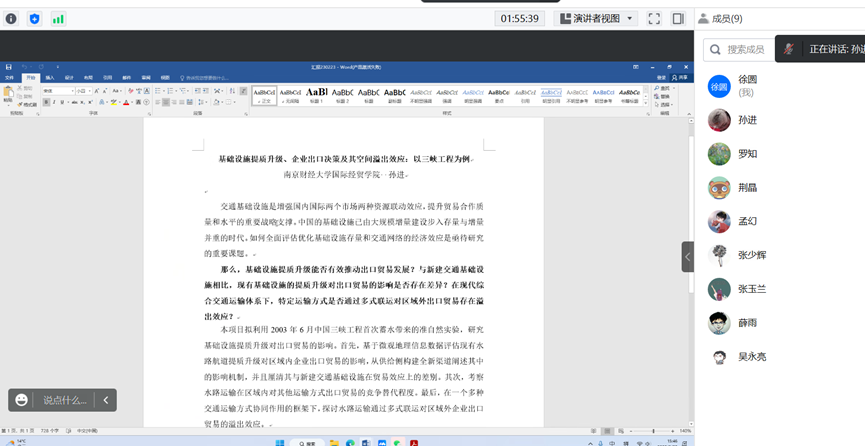Viewport: 865px width, 446px height.
Task: Click the meeting info icon
Action: (x=11, y=18)
